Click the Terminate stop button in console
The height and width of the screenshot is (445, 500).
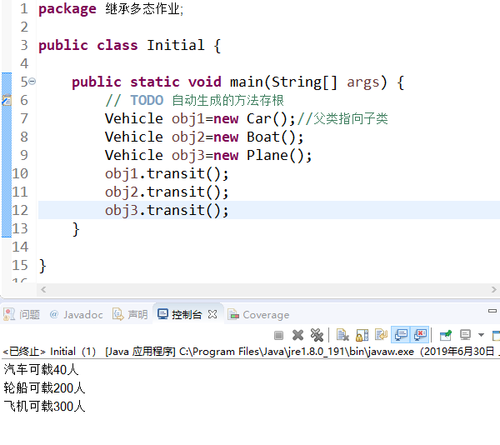279,335
